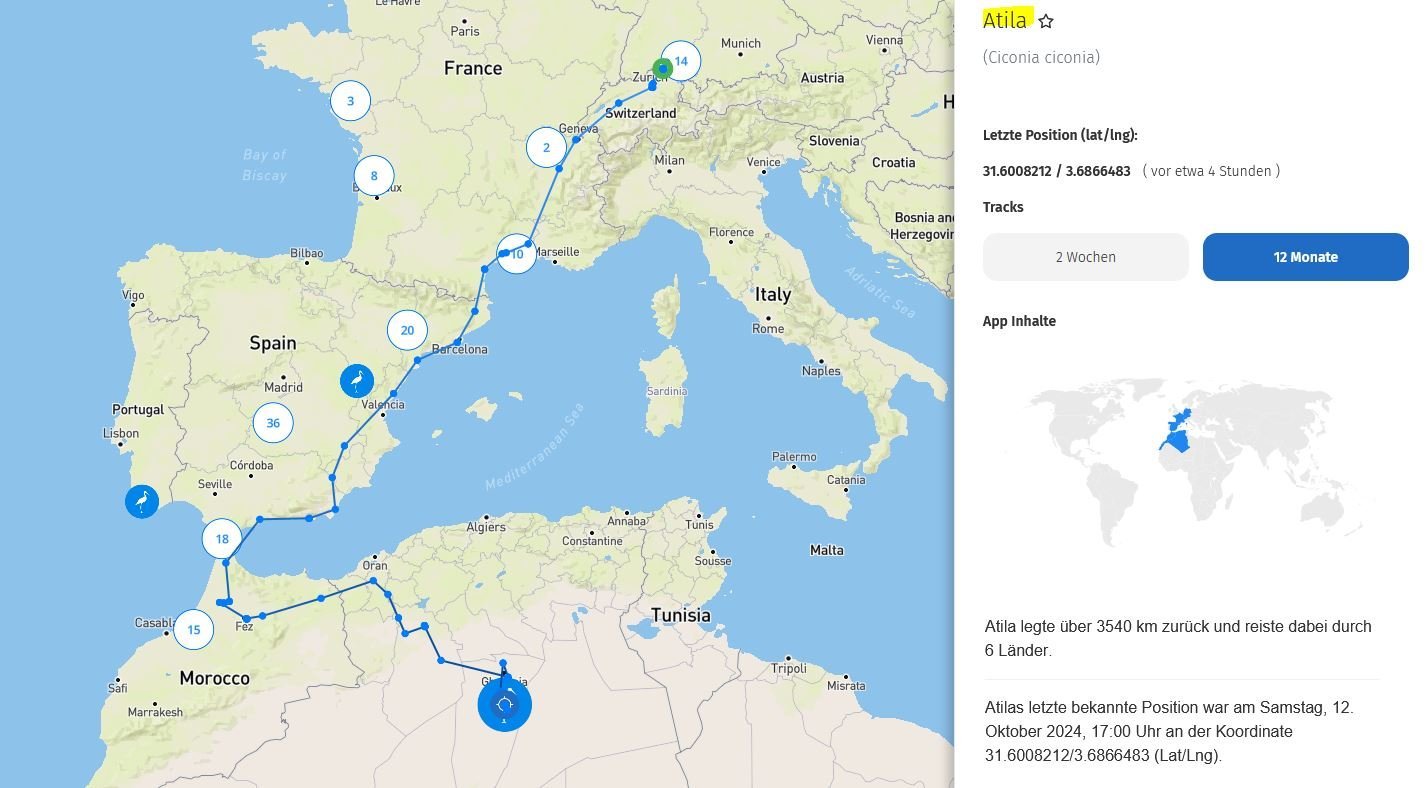Open the cluster marker labeled 36
Viewport: 1428px width, 788px height.
coord(273,423)
